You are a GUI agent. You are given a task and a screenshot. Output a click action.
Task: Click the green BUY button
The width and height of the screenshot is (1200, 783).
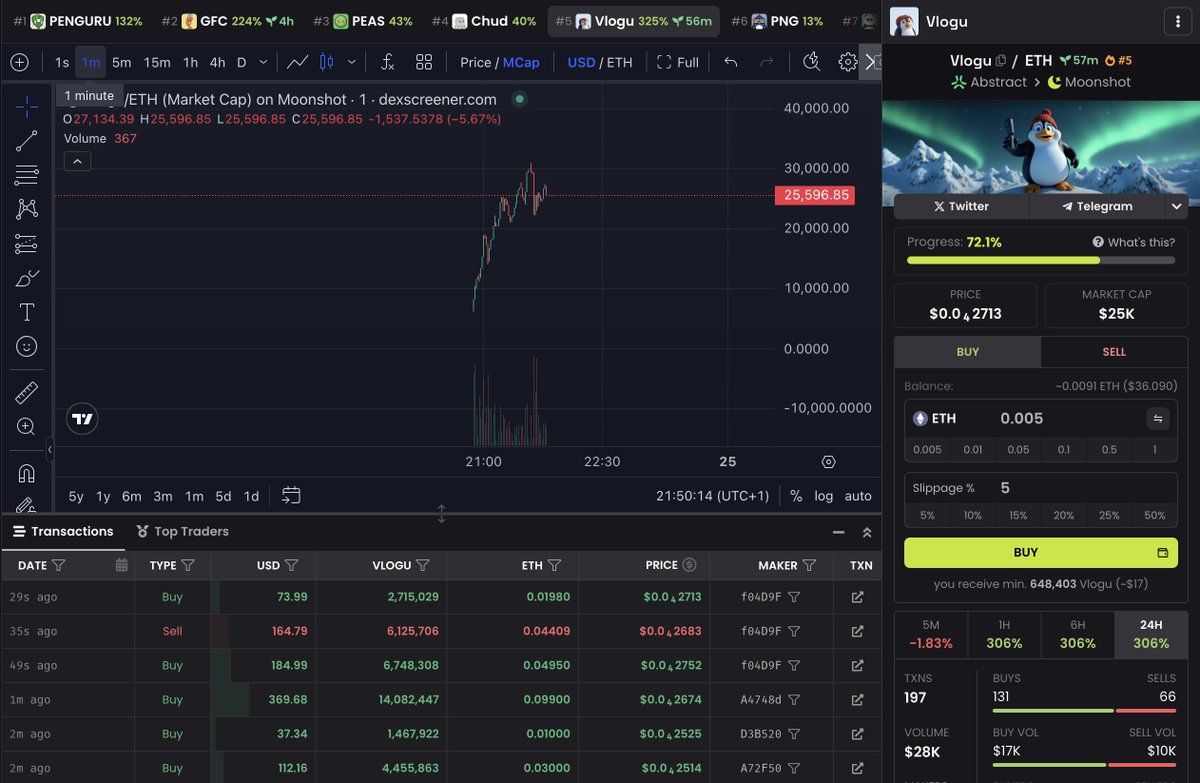pyautogui.click(x=1041, y=552)
